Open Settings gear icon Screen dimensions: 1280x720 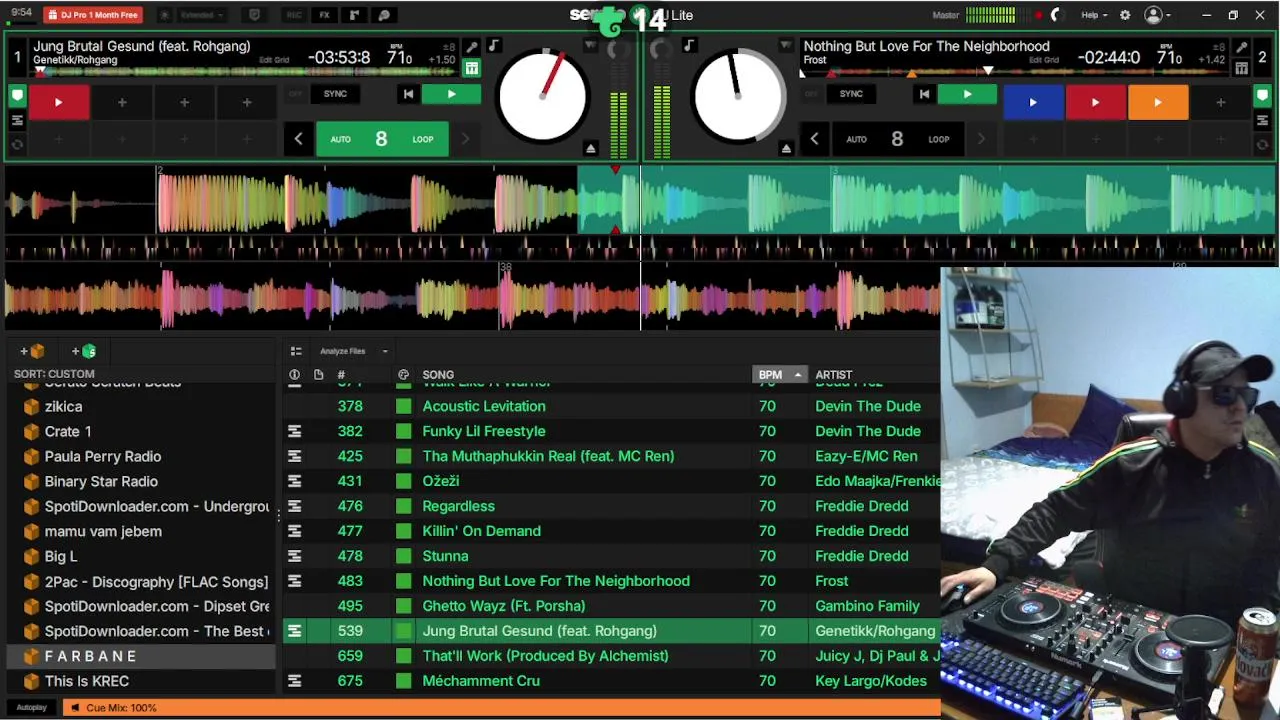tap(1125, 15)
